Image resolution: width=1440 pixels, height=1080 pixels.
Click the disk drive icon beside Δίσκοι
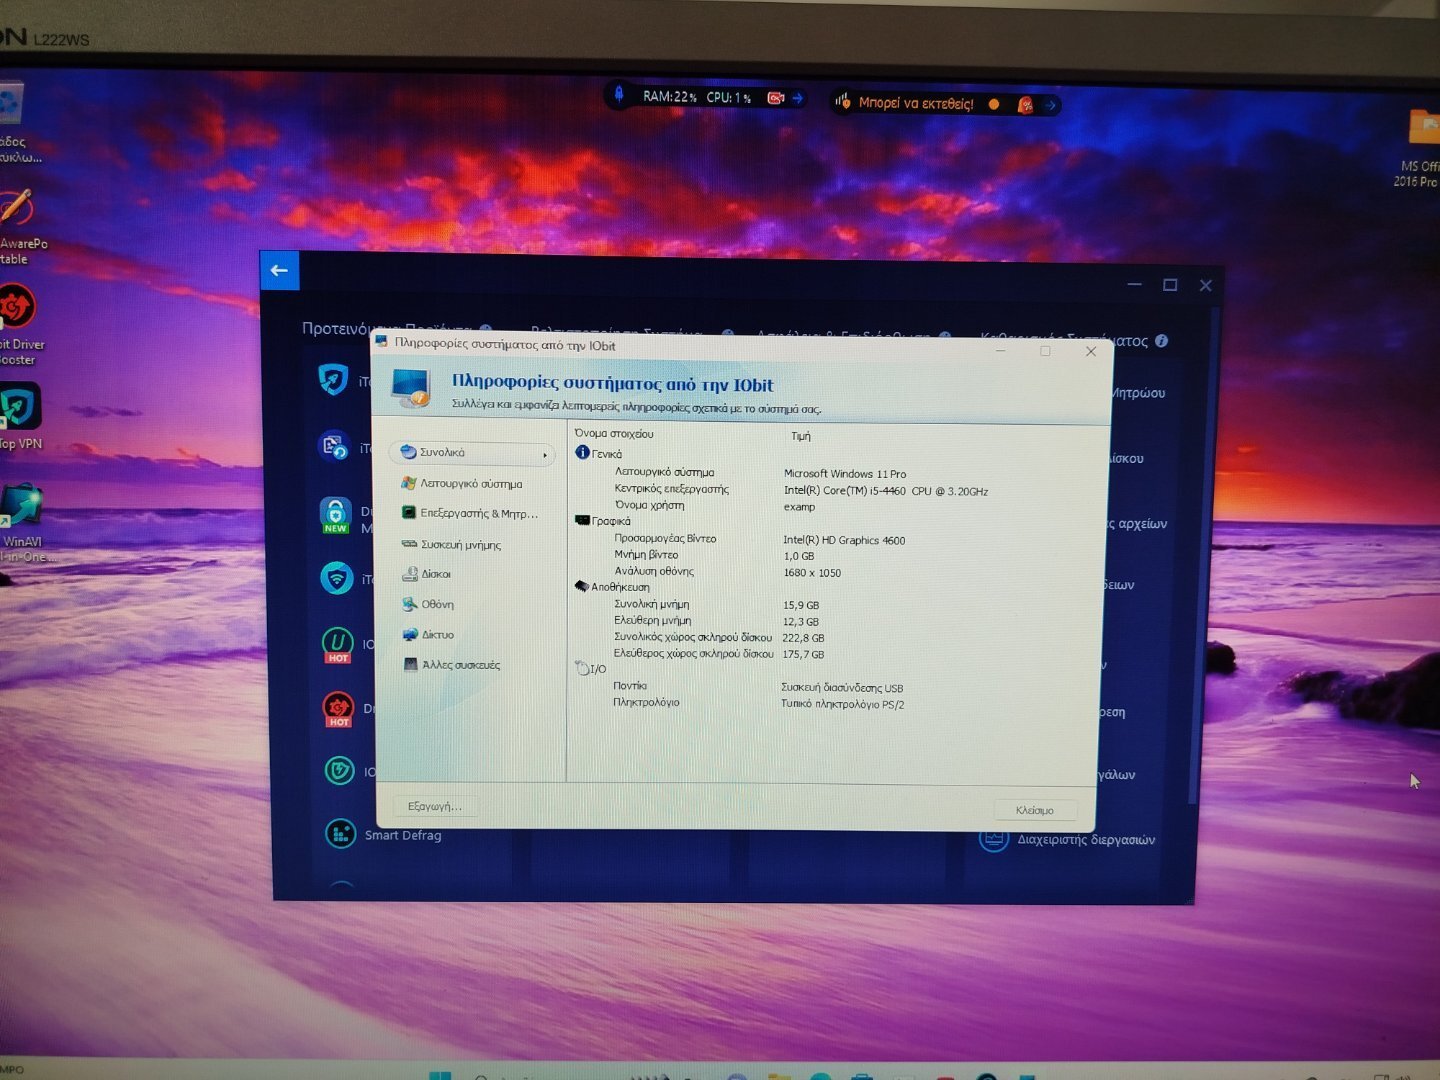(410, 574)
